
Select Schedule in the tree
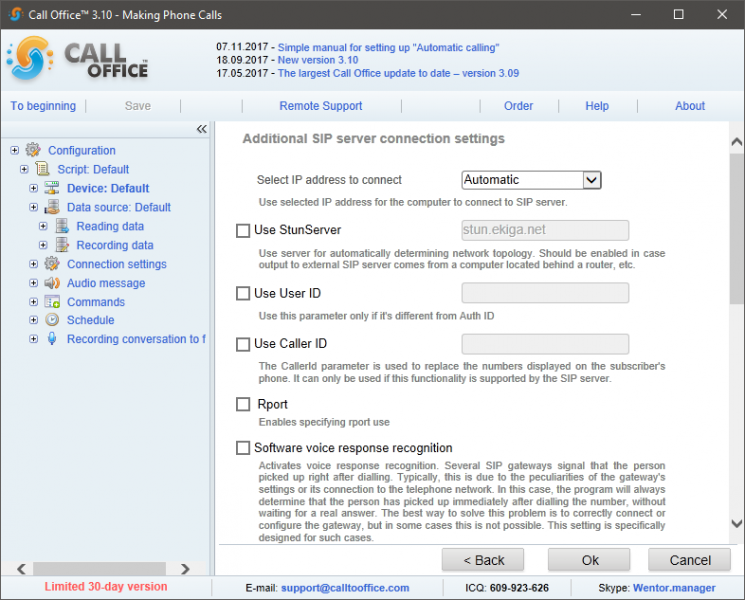[x=90, y=320]
